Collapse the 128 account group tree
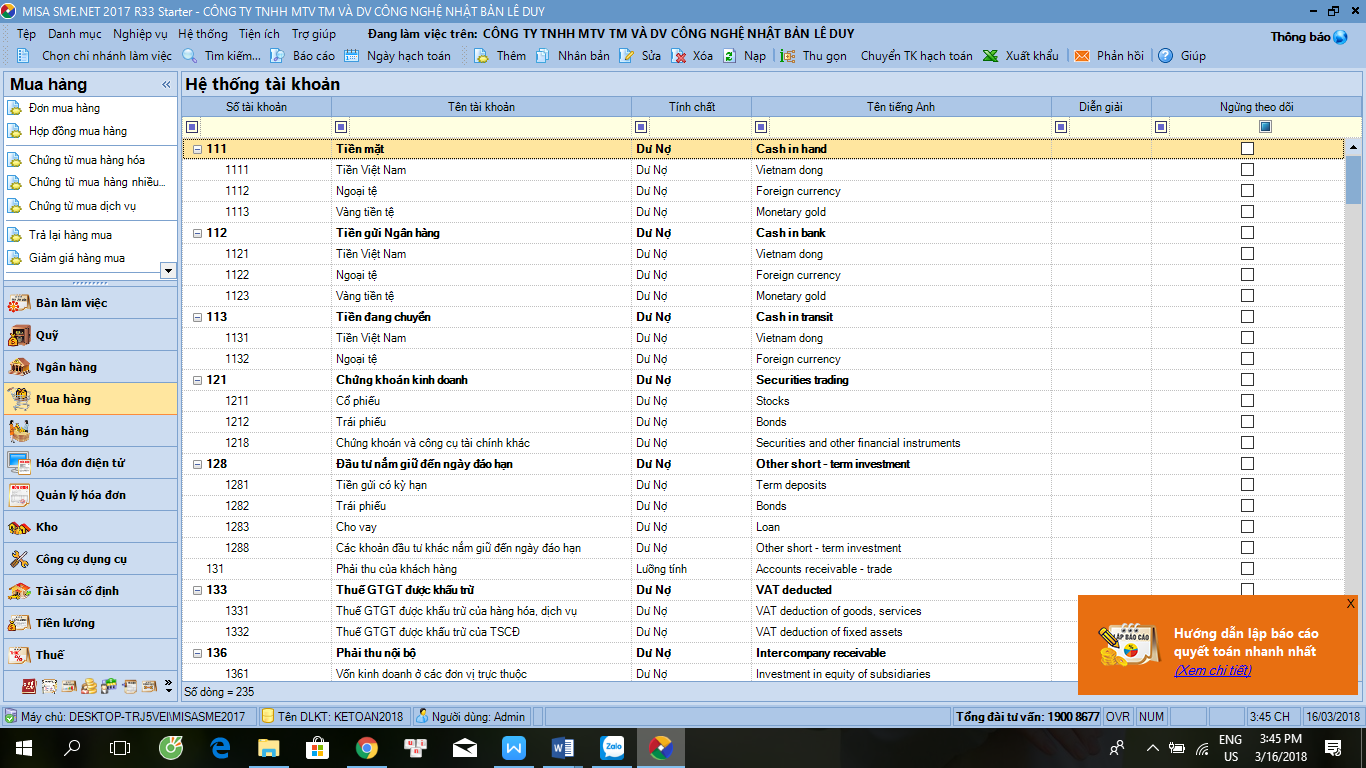1366x768 pixels. pos(197,464)
